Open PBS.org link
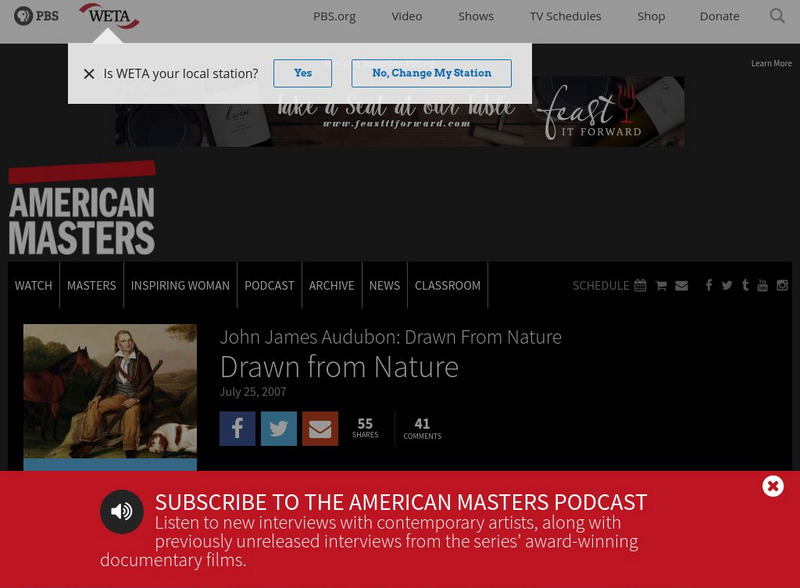Image resolution: width=800 pixels, height=588 pixels. pyautogui.click(x=335, y=16)
